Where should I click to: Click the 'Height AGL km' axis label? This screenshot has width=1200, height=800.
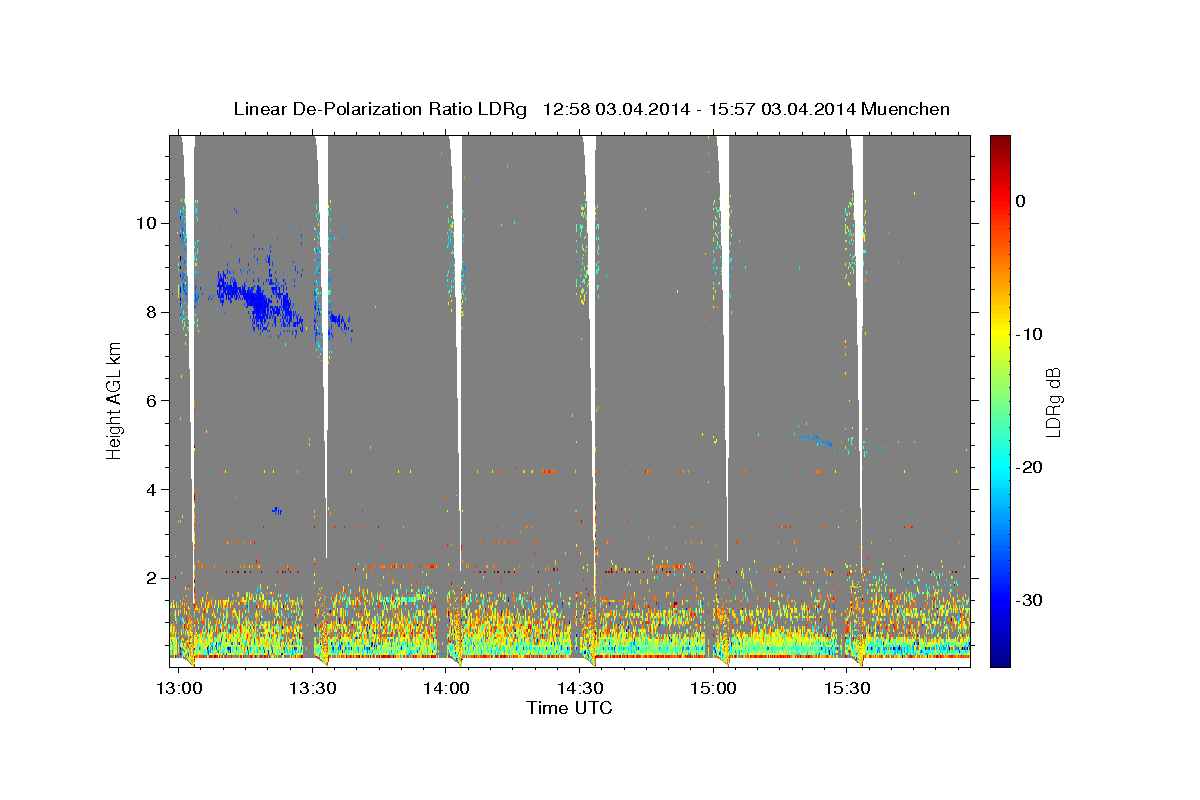[x=115, y=400]
